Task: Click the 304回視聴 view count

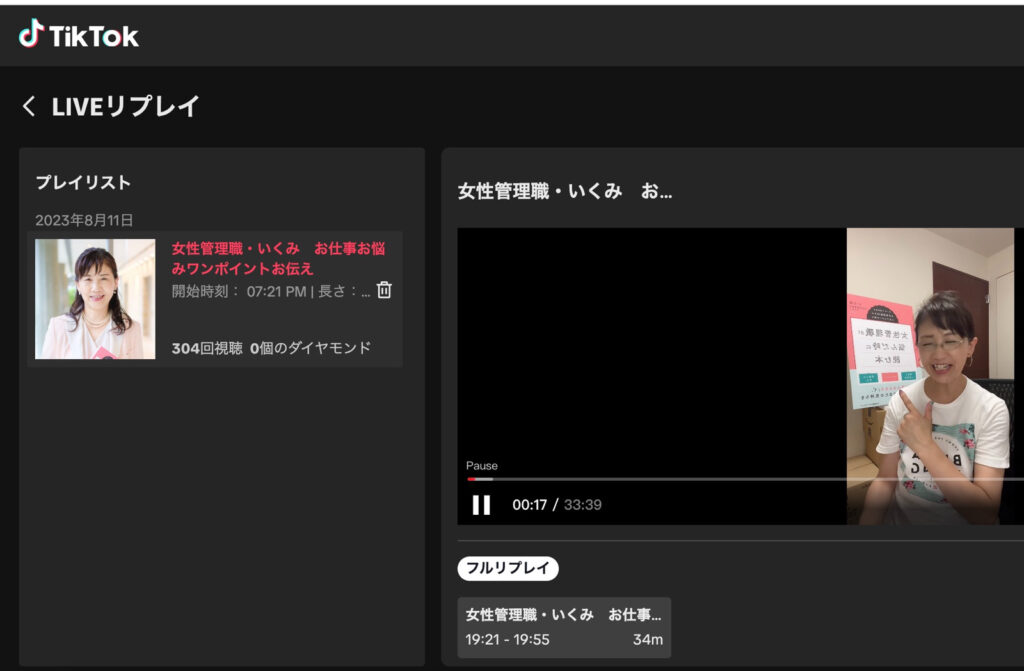Action: [206, 348]
